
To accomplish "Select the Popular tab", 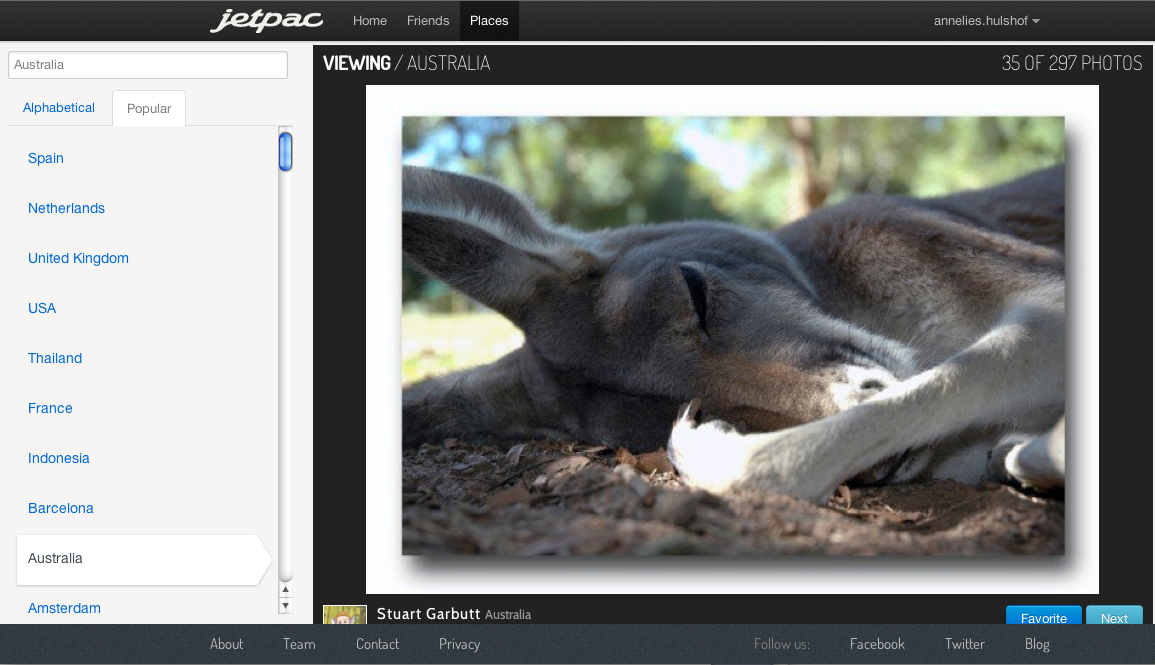I will coord(149,109).
